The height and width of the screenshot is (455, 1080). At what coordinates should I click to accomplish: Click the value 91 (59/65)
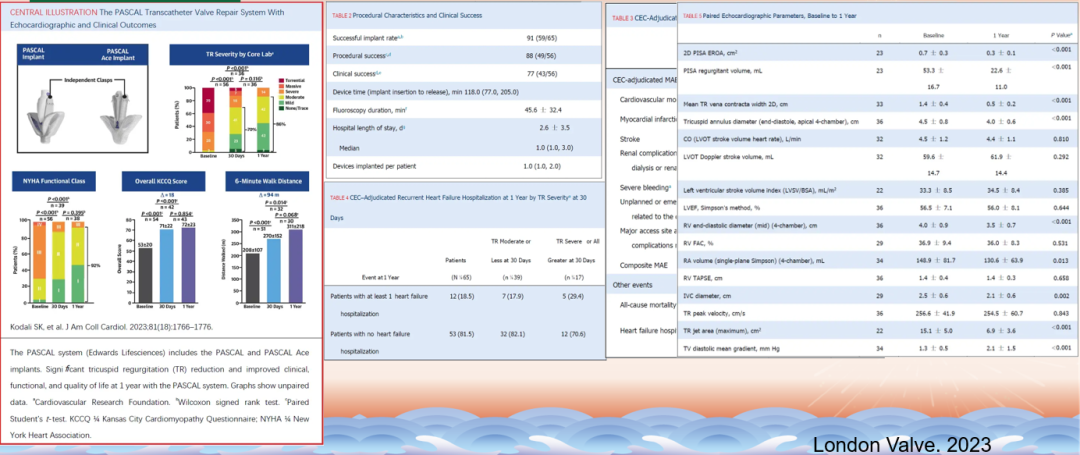[542, 37]
